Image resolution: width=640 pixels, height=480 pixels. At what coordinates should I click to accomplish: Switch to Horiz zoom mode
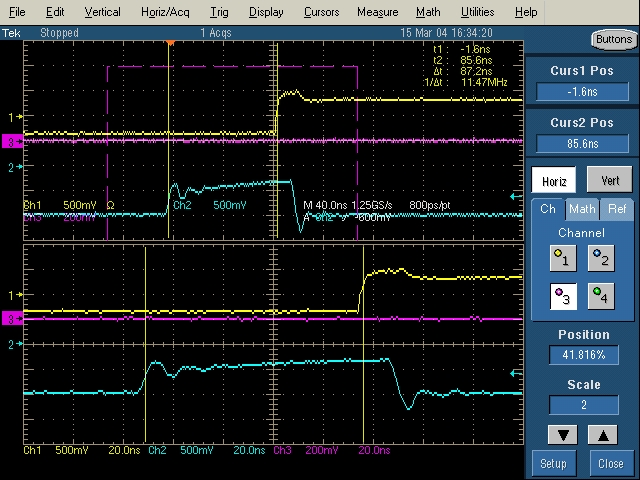pos(554,180)
